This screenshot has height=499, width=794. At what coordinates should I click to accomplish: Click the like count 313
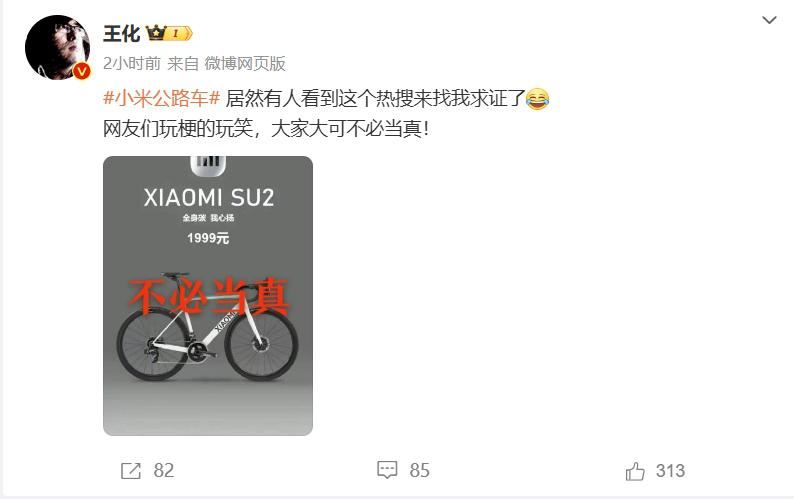[670, 471]
